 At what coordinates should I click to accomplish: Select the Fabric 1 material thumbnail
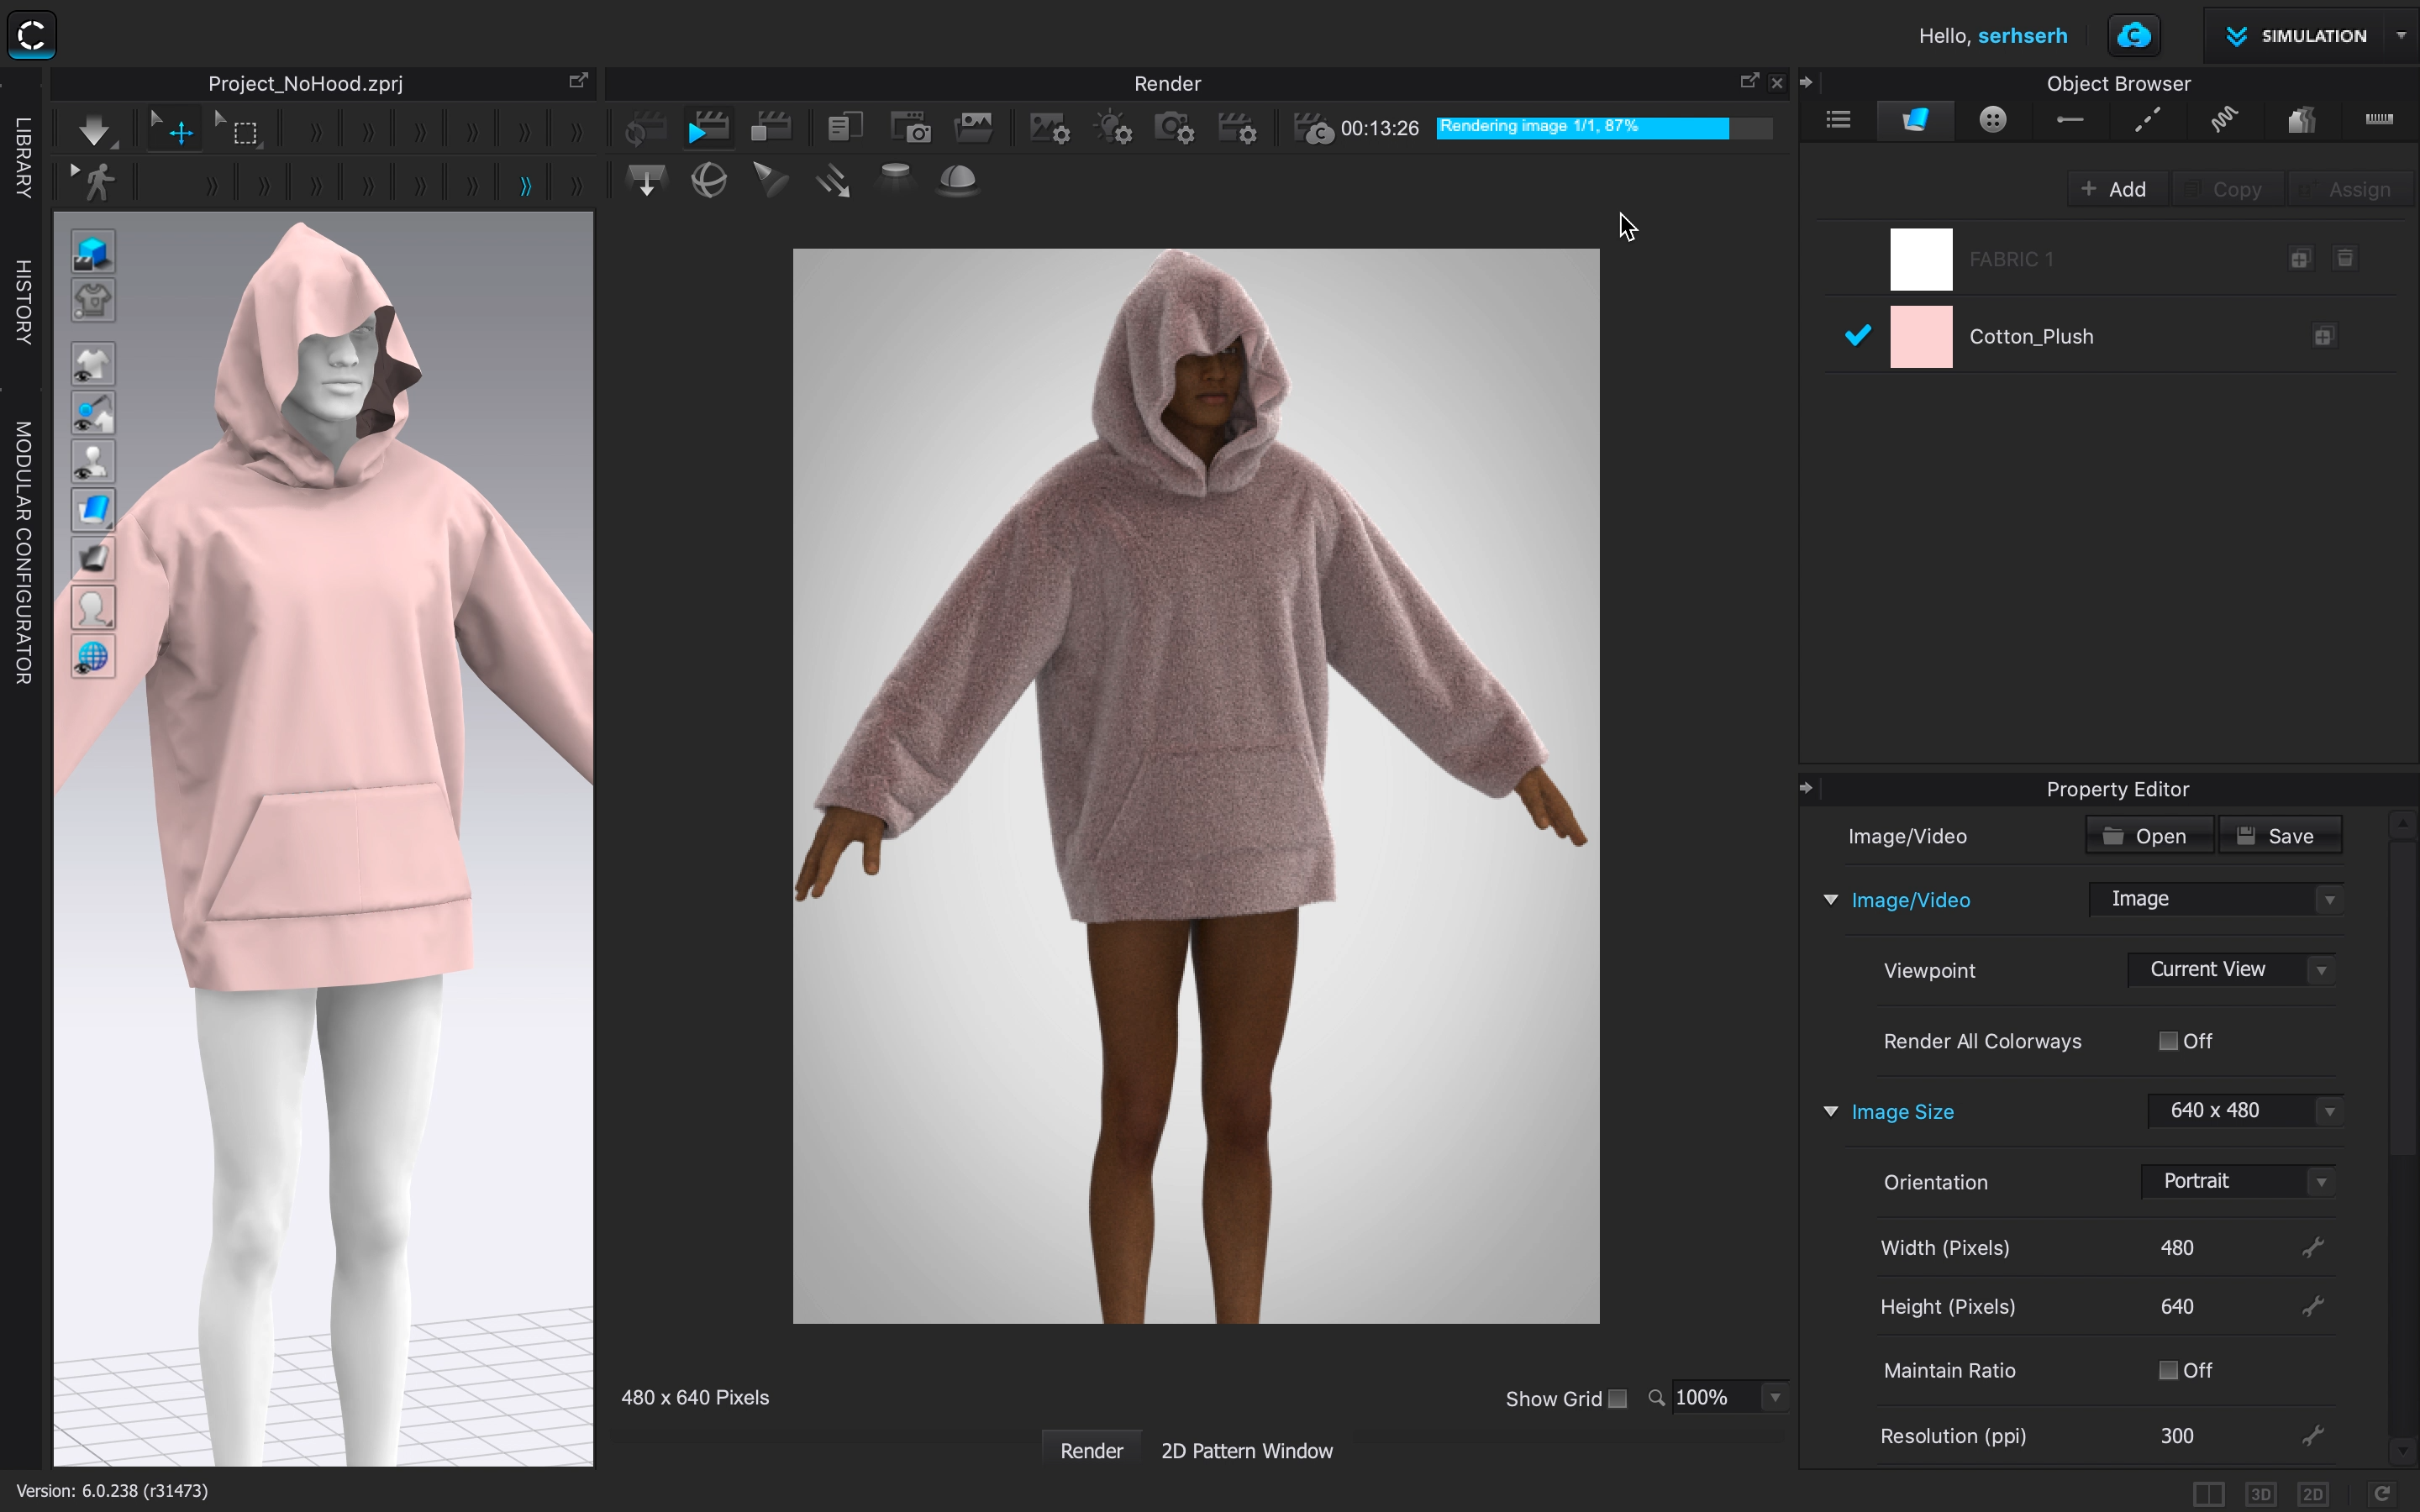pyautogui.click(x=1920, y=258)
